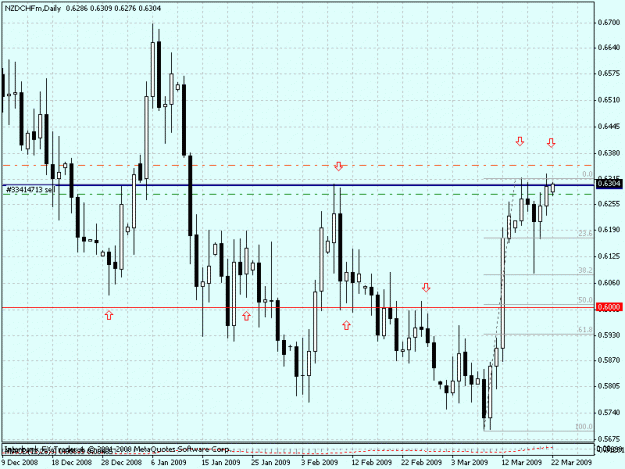Click the '3 Feb 2009' date label

pyautogui.click(x=320, y=462)
